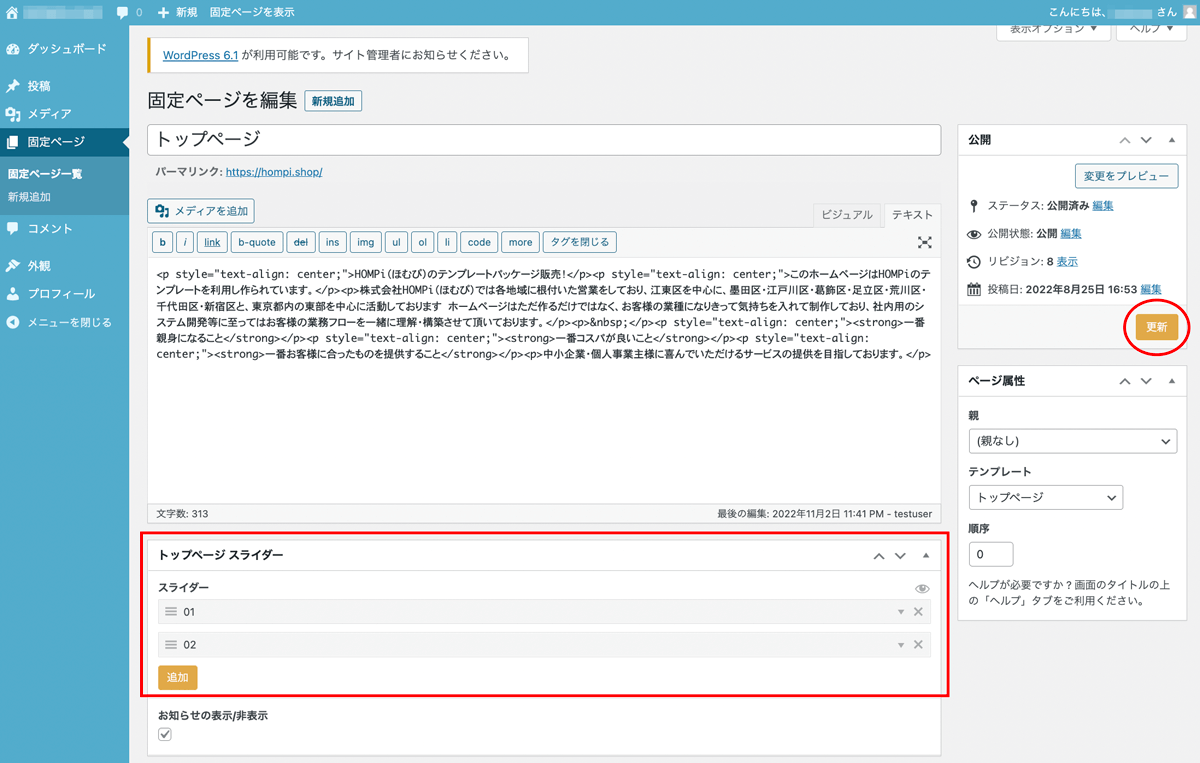Open the 親 page dropdown

point(1072,441)
